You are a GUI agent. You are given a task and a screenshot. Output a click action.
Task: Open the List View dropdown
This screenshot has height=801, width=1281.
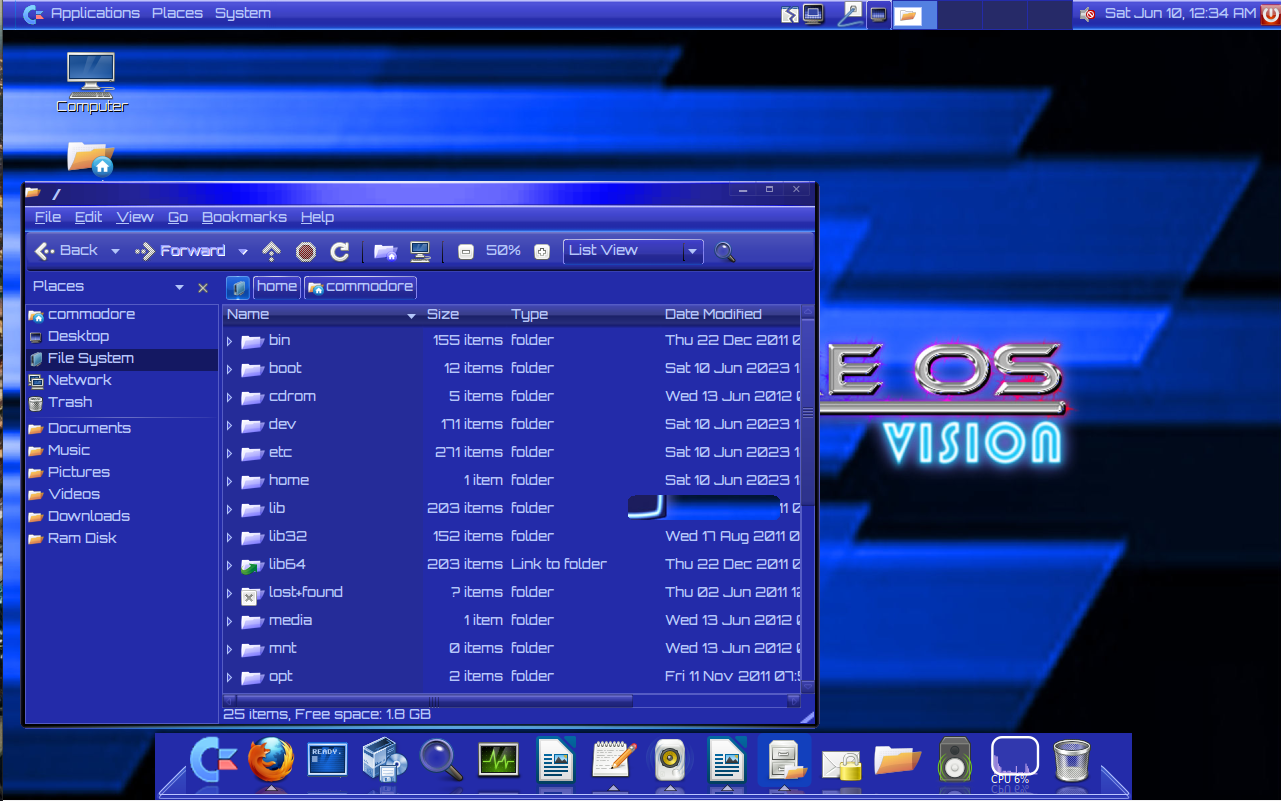coord(633,251)
